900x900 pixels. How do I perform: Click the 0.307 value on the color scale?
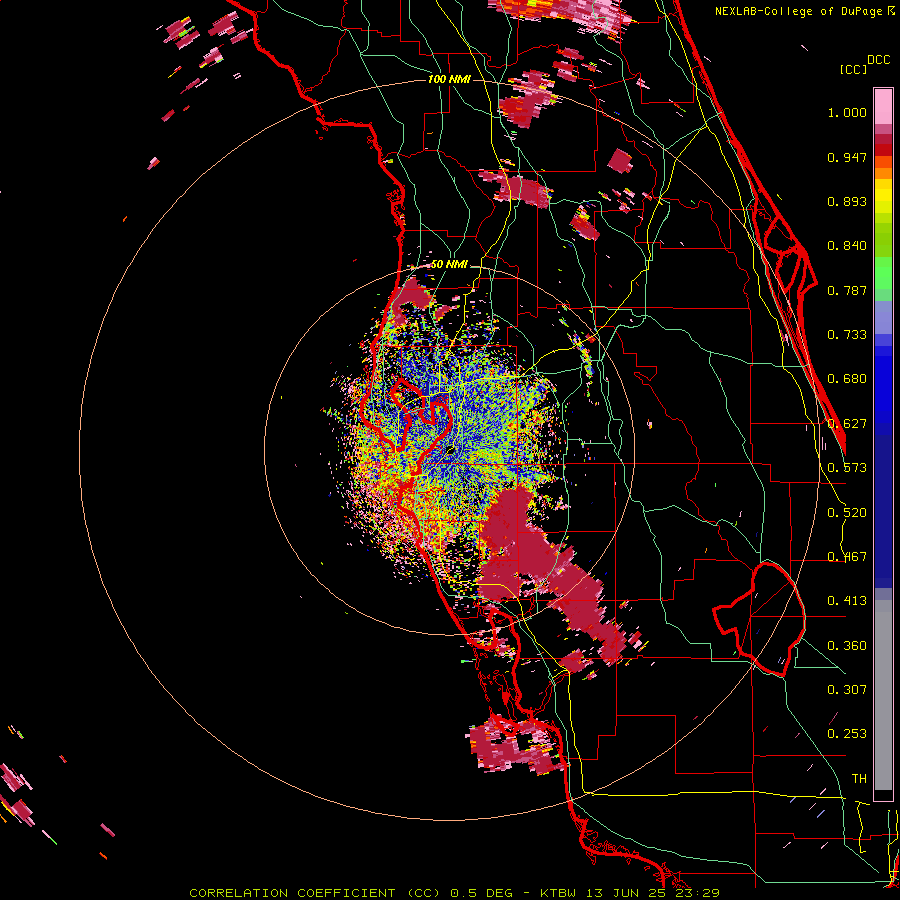[847, 690]
